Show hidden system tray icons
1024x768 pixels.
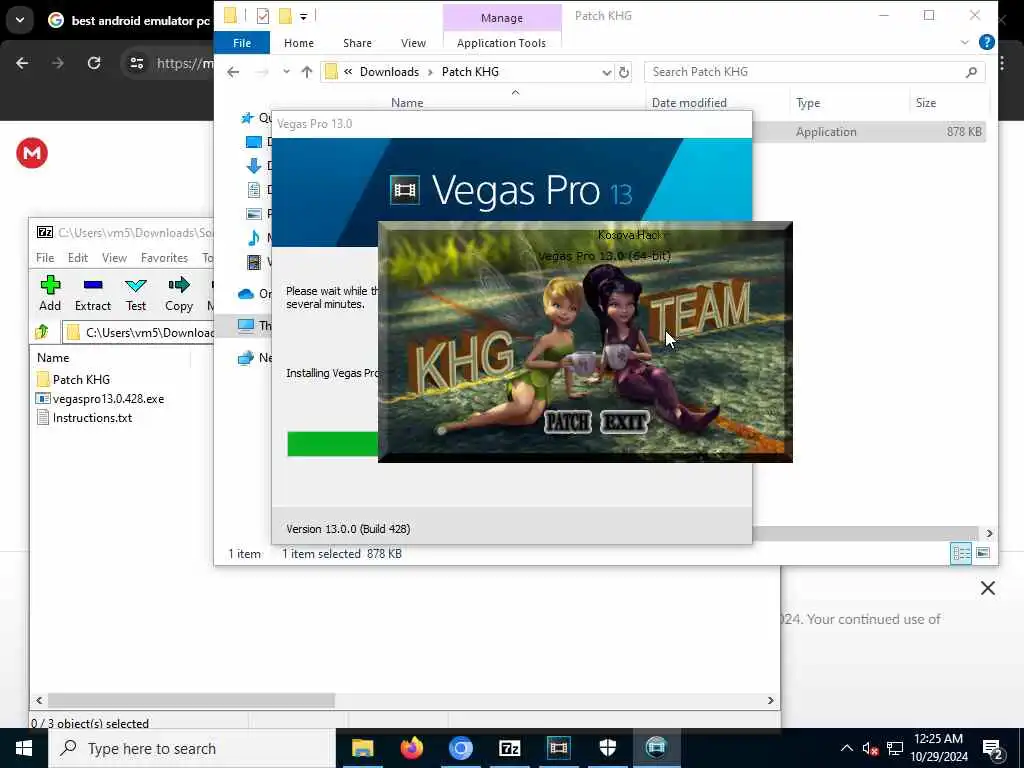point(846,748)
